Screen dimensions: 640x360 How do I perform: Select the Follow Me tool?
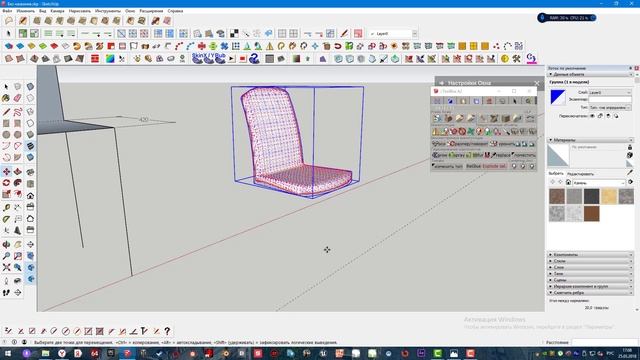18,183
